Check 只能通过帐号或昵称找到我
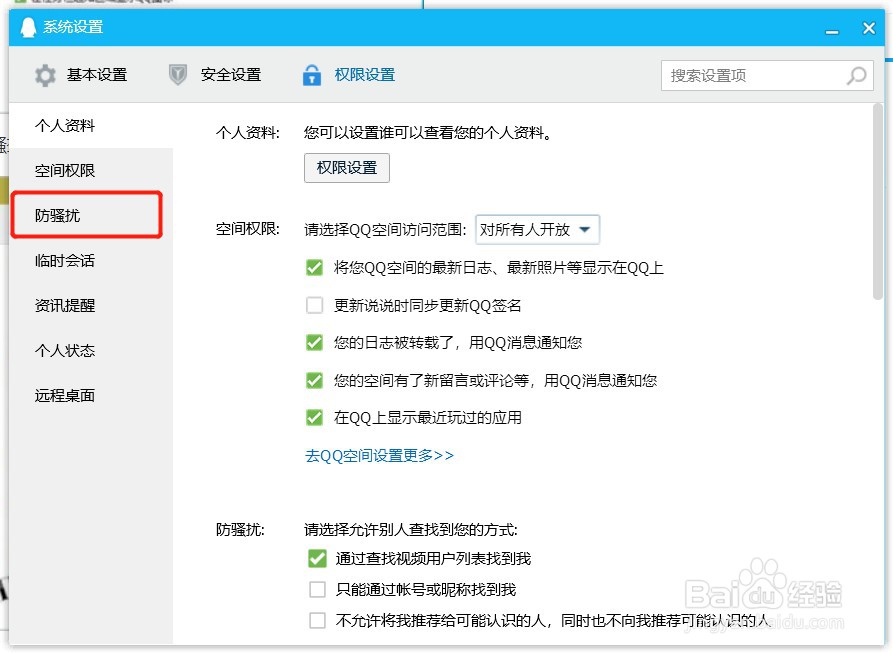 (317, 589)
